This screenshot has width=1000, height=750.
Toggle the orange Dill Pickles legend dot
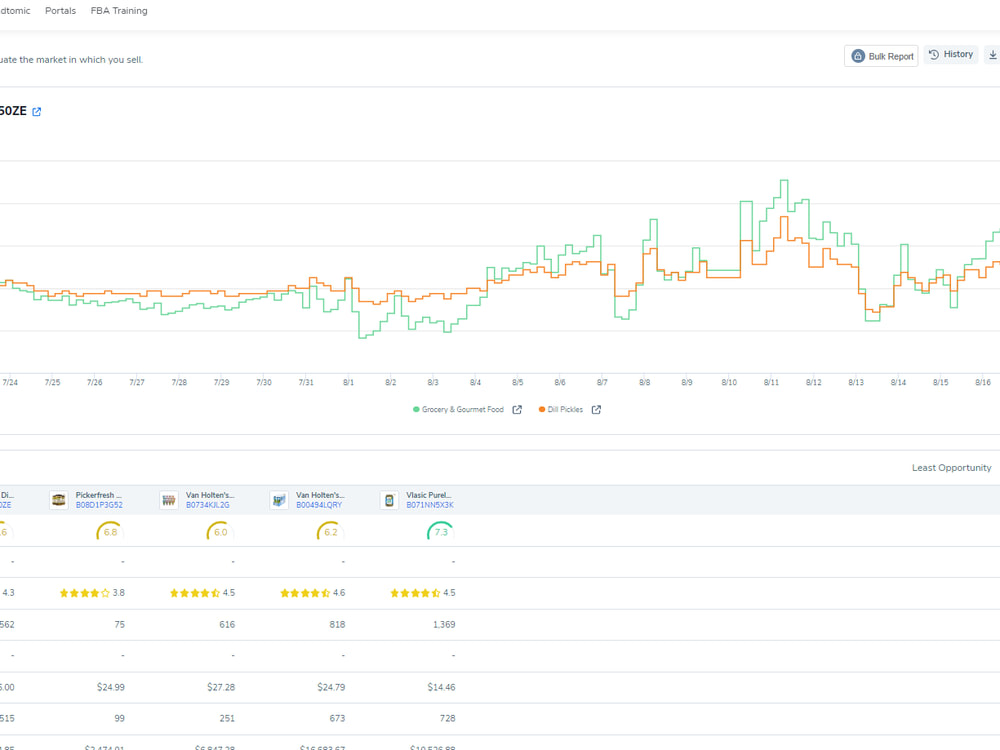point(542,409)
